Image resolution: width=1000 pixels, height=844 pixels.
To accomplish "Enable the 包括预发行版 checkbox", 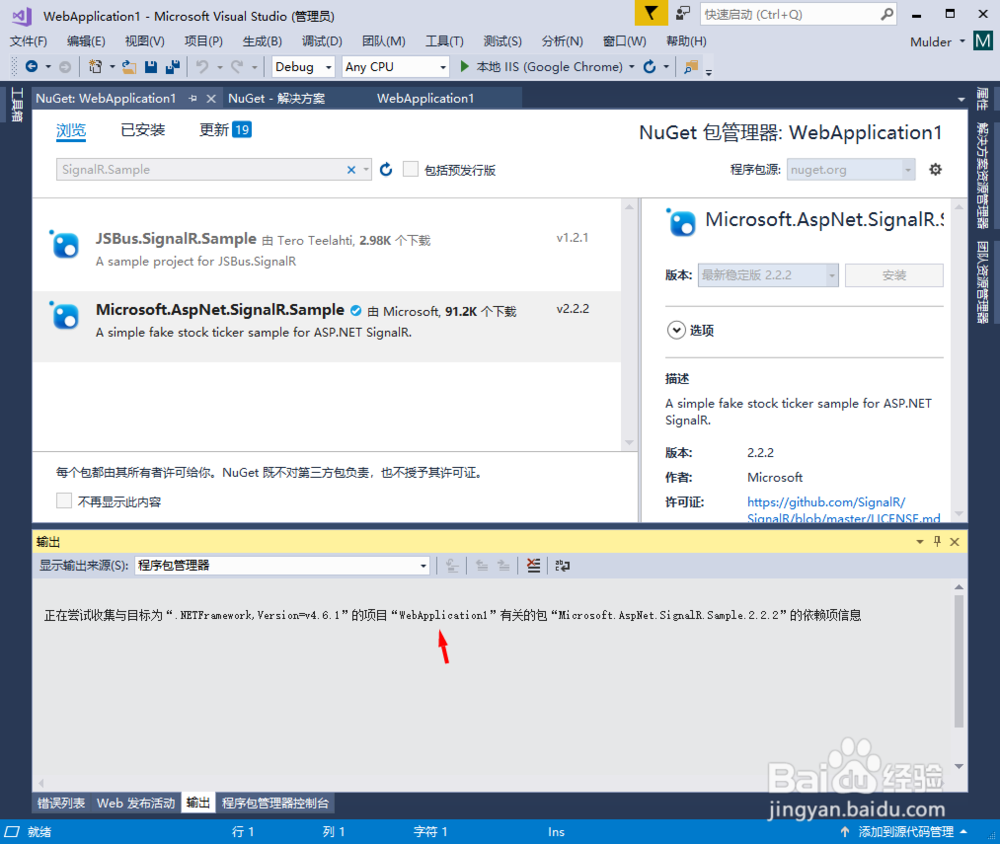I will tap(412, 169).
